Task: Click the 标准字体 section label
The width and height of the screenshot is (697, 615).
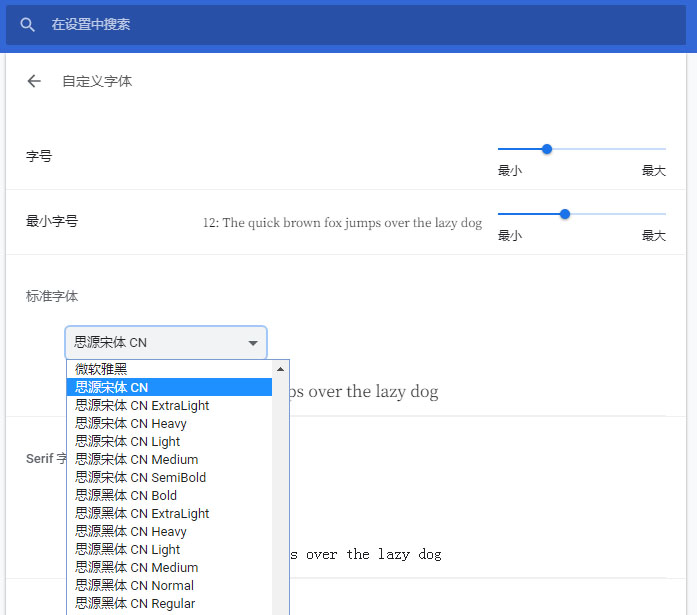Action: pos(52,296)
